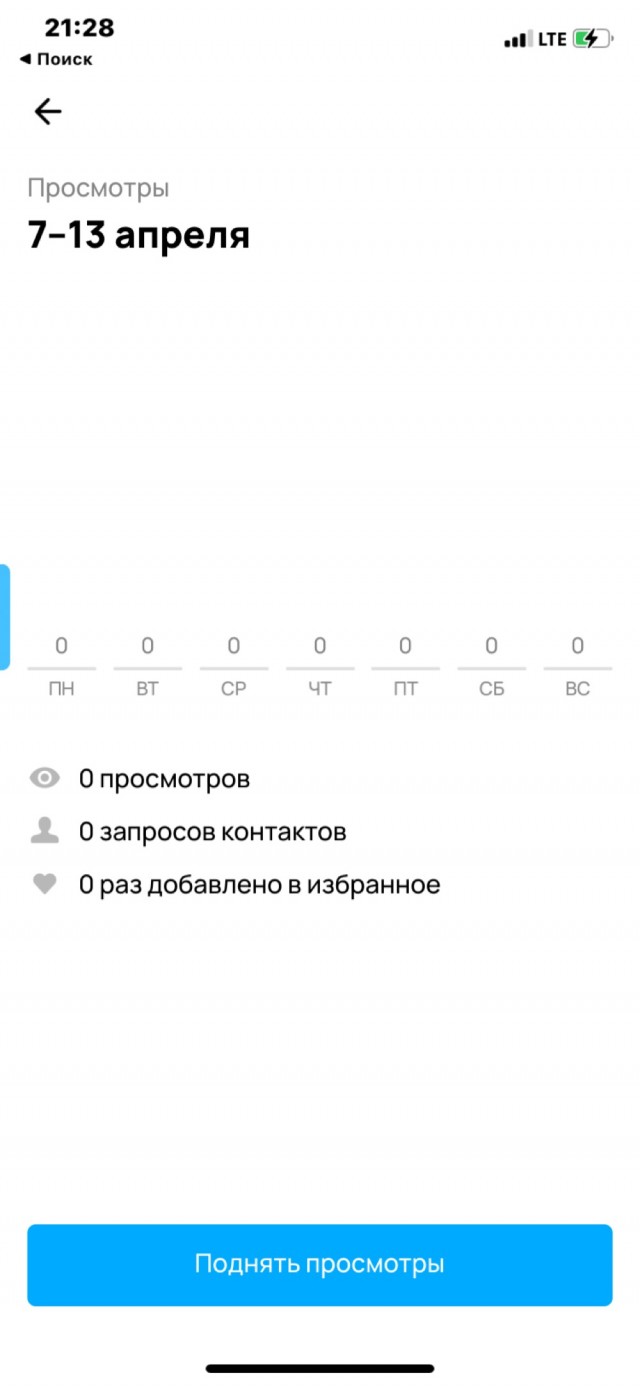The width and height of the screenshot is (640, 1387).
Task: Tap 0 раз добавлено в избранное
Action: (259, 884)
